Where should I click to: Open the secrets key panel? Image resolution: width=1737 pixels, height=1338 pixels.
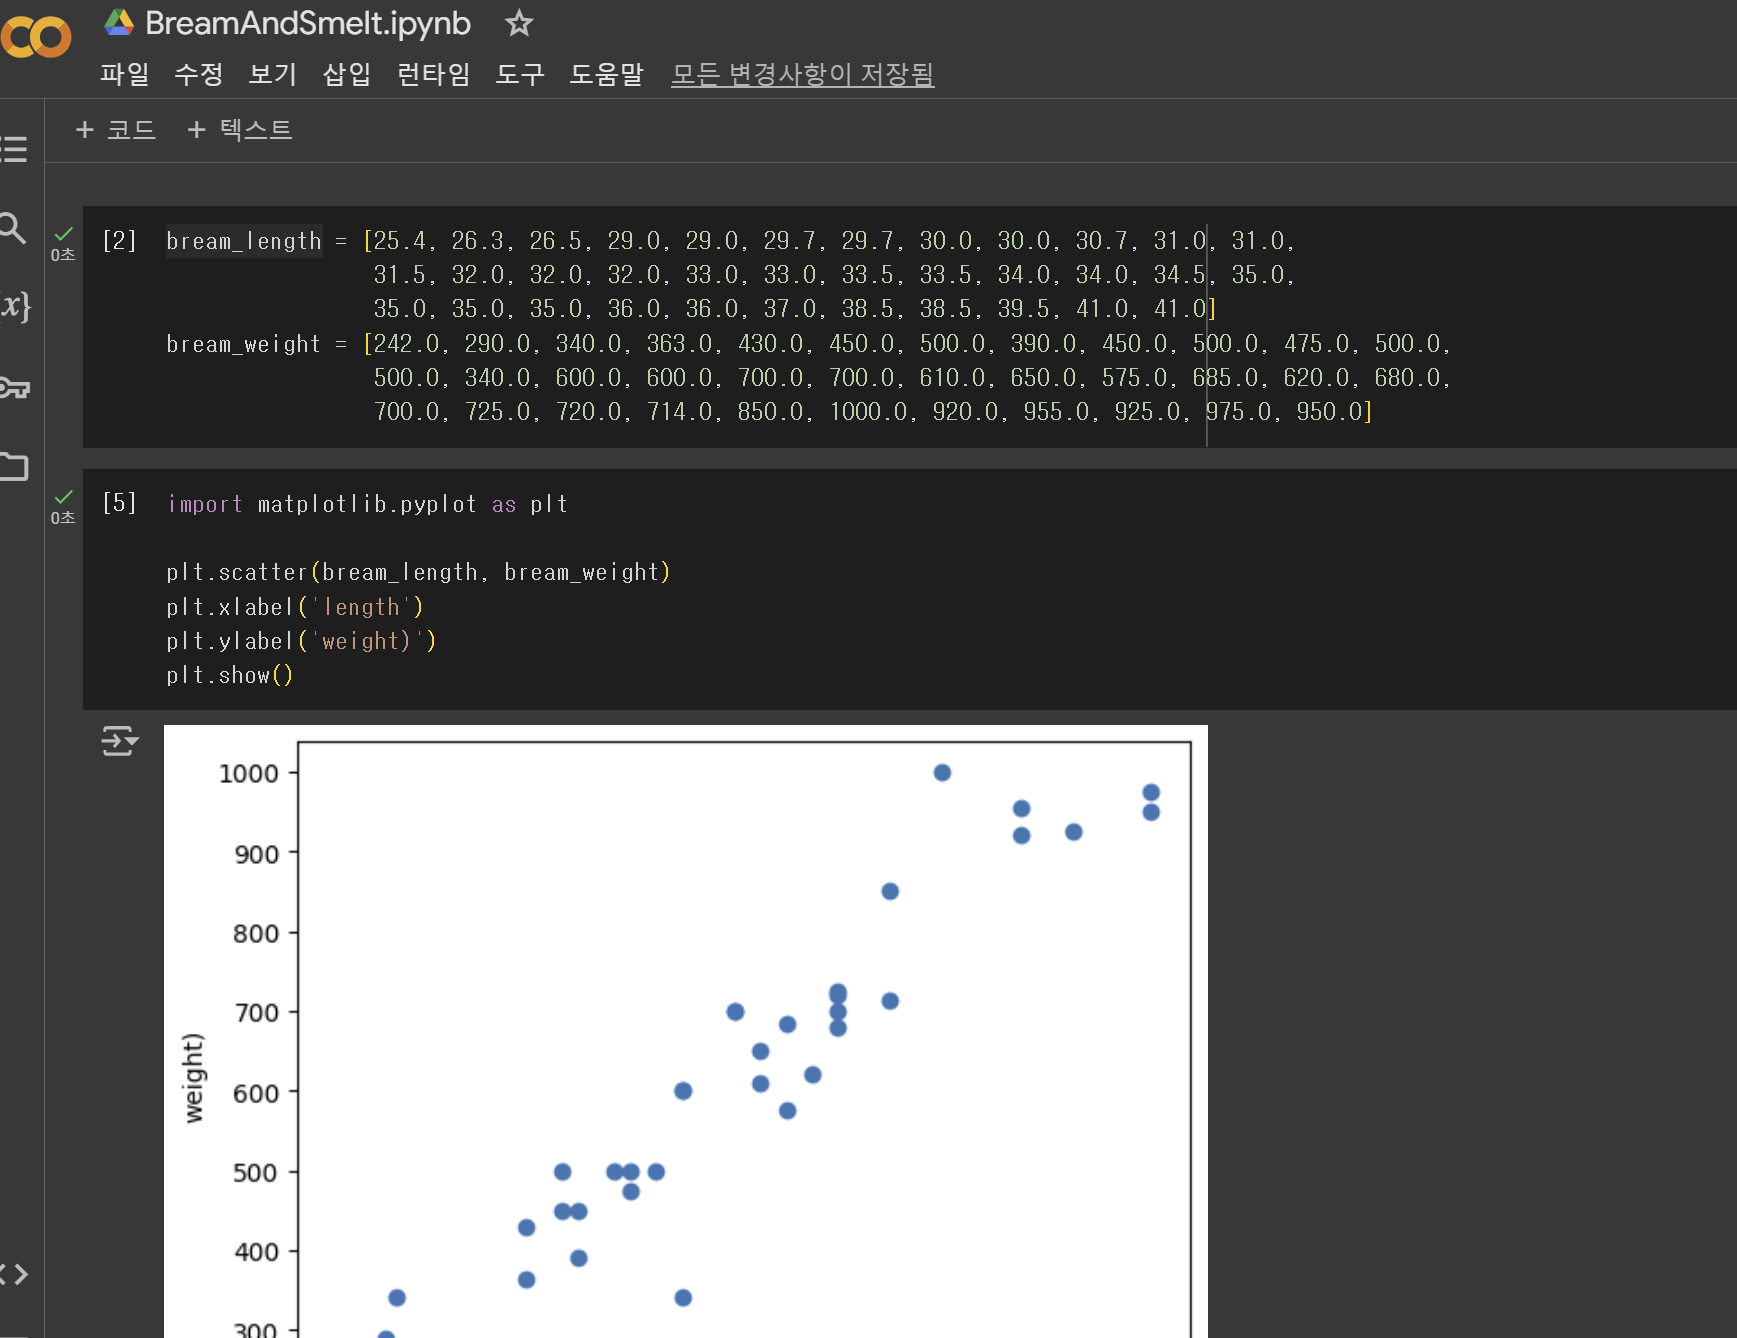[15, 387]
